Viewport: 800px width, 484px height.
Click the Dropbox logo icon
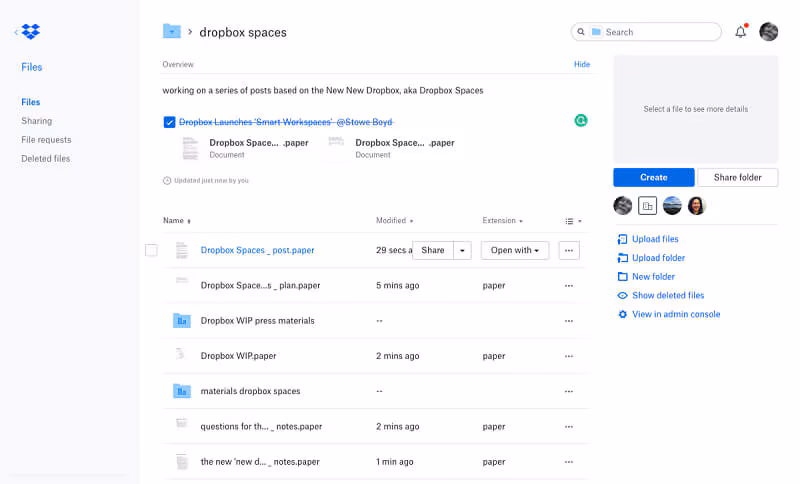31,32
